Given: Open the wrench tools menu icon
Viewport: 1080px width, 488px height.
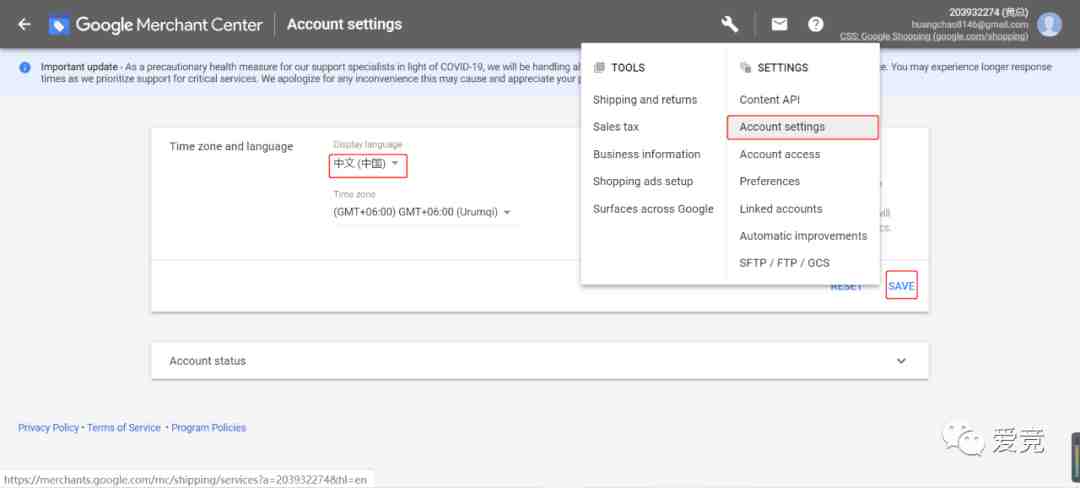Looking at the screenshot, I should (x=729, y=25).
